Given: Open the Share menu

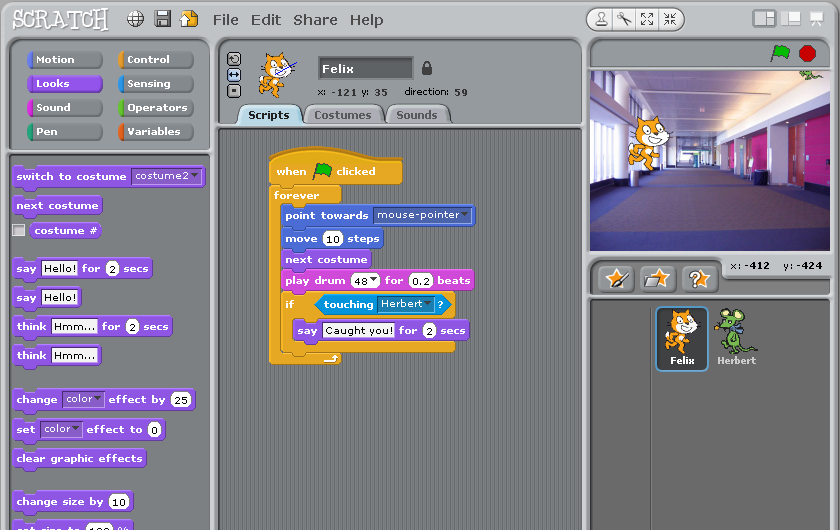Looking at the screenshot, I should tap(315, 20).
